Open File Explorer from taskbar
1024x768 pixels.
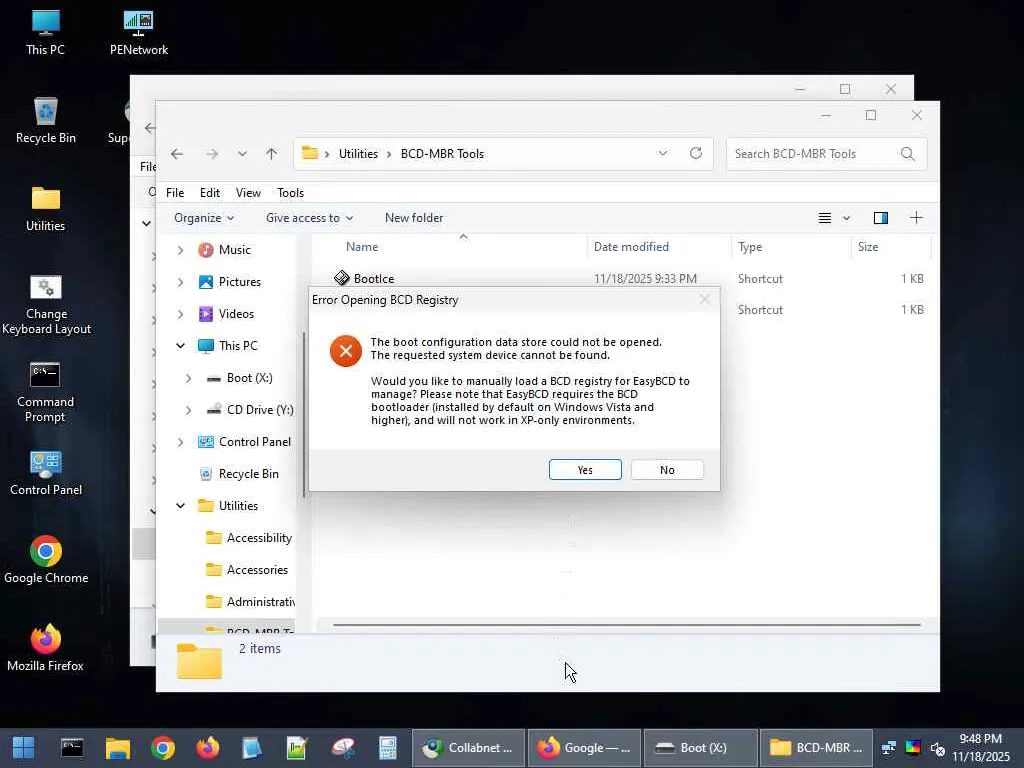(118, 748)
